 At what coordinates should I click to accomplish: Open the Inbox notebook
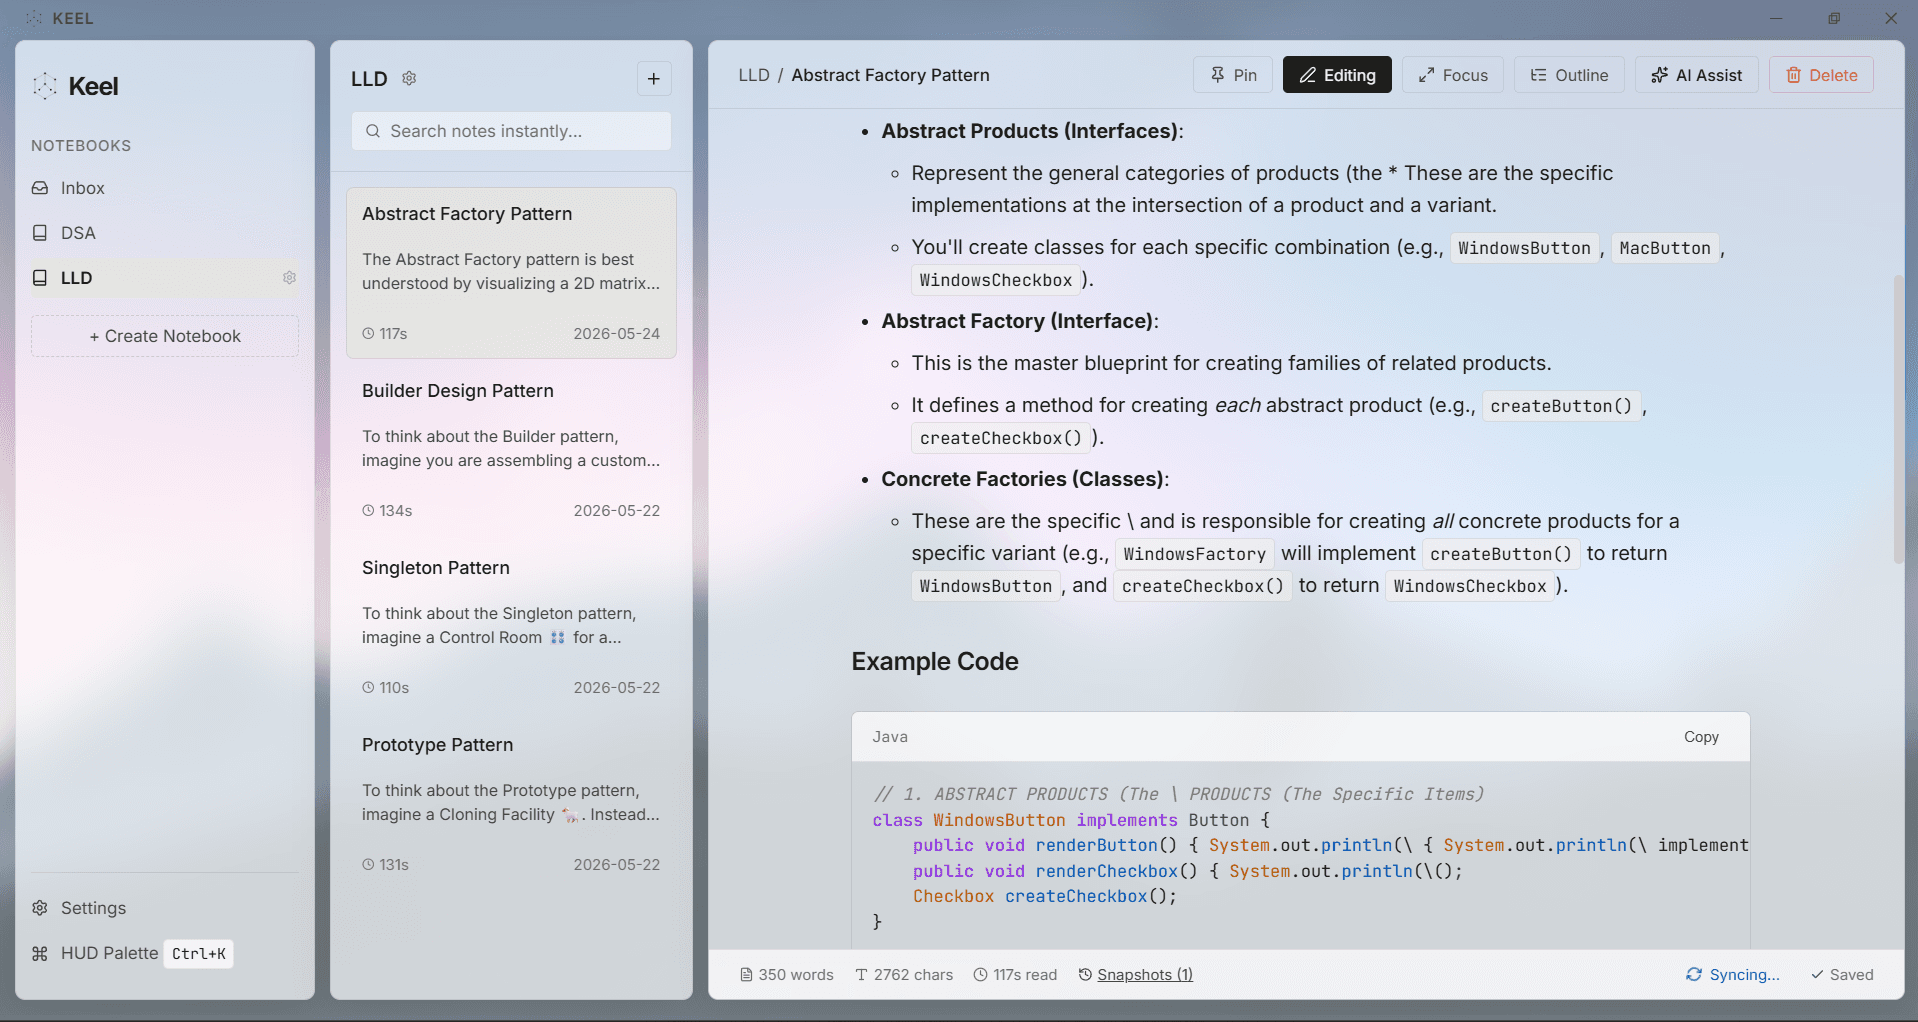click(x=165, y=188)
